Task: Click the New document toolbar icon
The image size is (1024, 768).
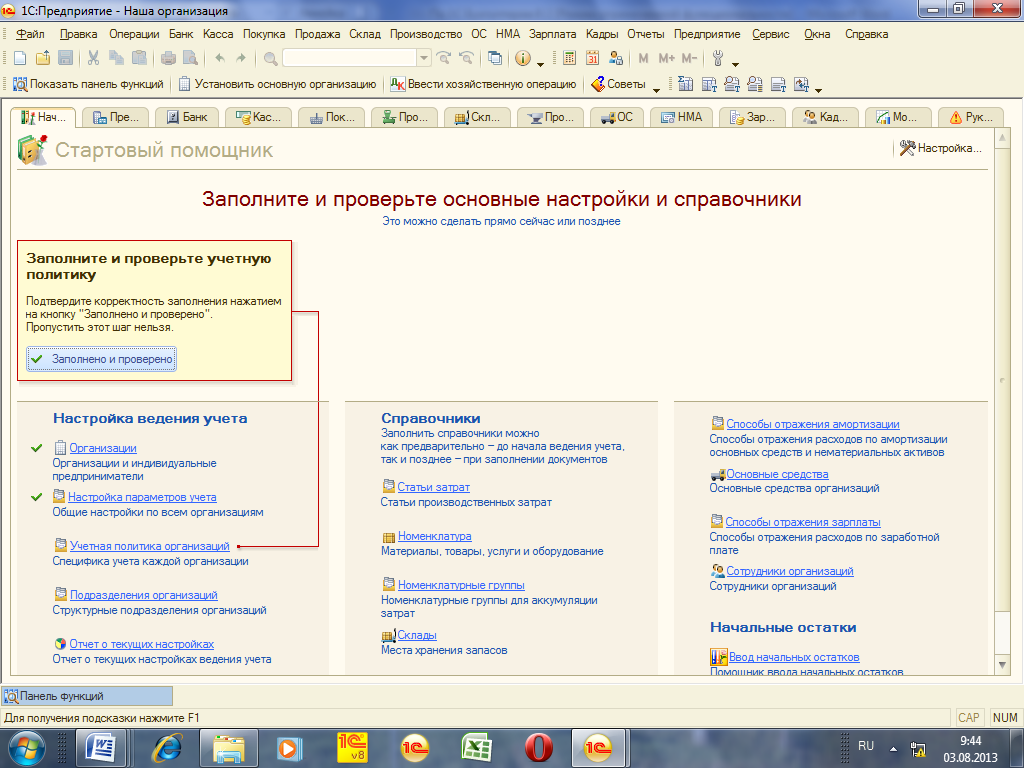Action: pos(20,58)
